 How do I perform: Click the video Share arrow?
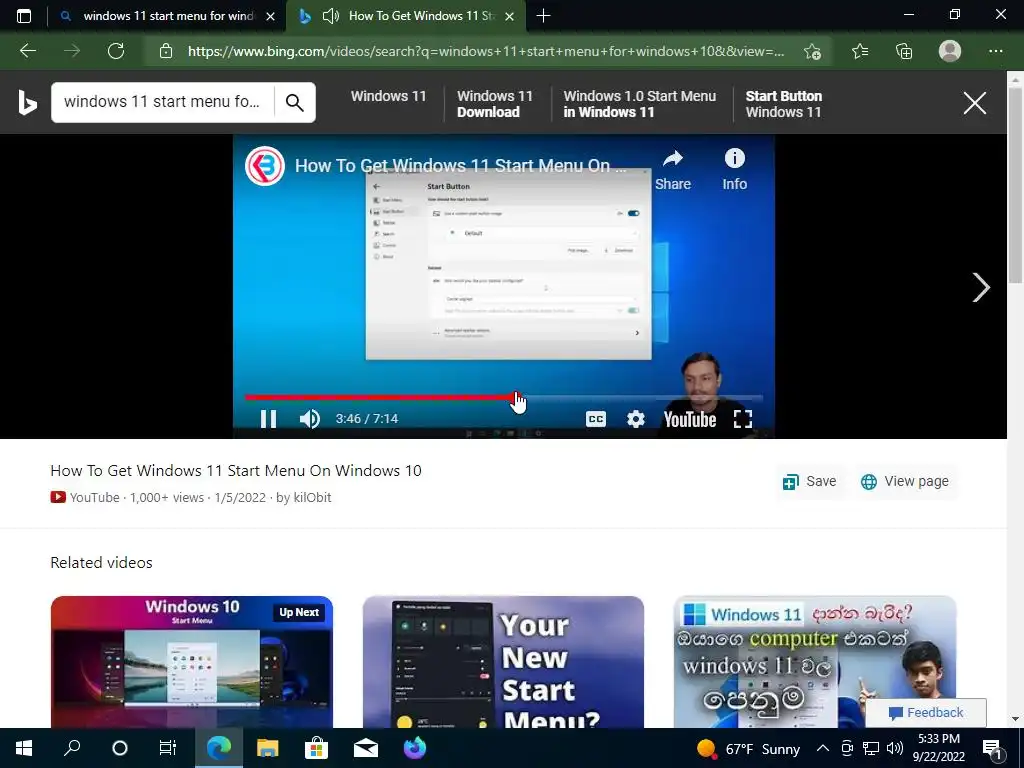tap(673, 170)
